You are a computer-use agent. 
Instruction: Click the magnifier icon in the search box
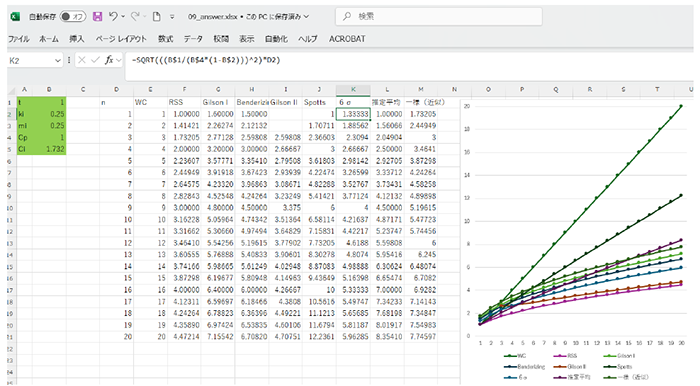click(347, 17)
